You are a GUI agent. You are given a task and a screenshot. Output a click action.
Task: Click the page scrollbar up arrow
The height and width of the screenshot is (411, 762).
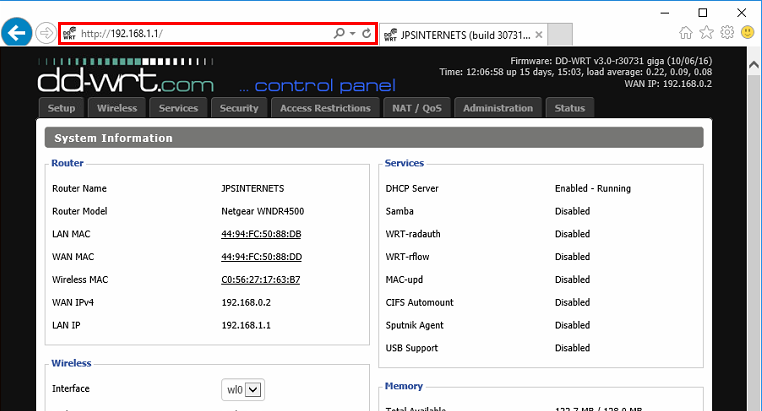[754, 65]
